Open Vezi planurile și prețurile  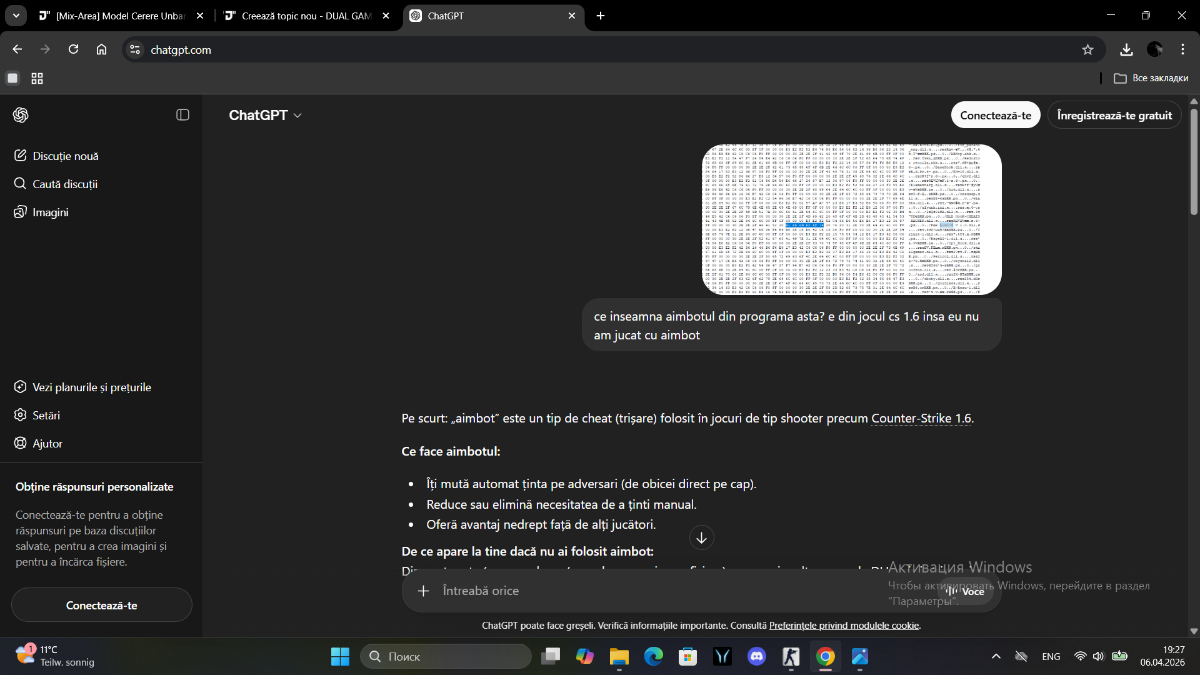pyautogui.click(x=91, y=387)
